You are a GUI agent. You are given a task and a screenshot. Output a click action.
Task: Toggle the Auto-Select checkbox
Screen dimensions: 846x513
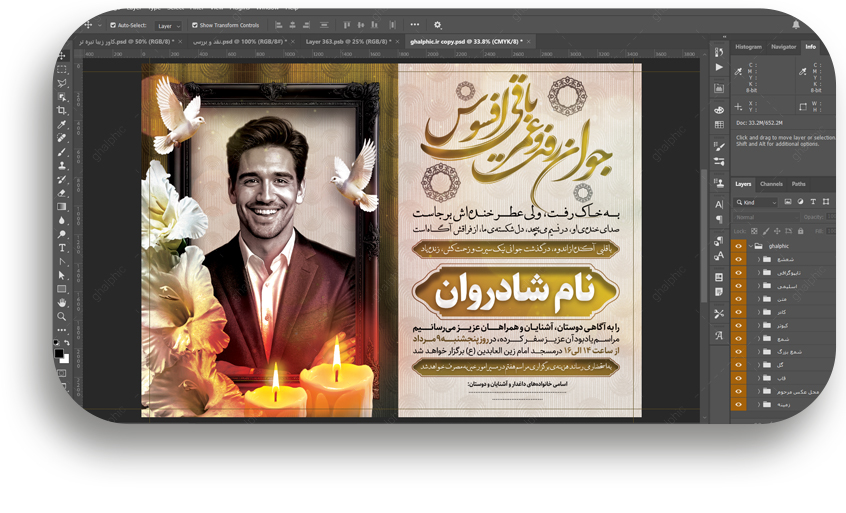coord(113,25)
